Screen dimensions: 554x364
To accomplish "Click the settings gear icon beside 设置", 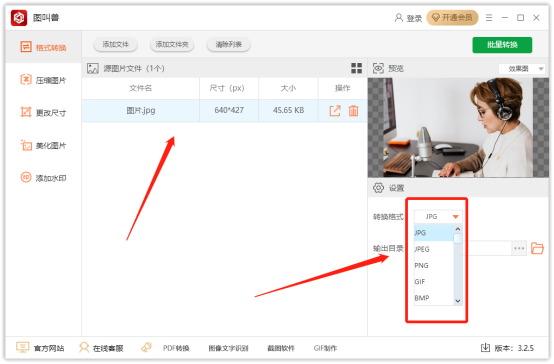I will pyautogui.click(x=378, y=188).
